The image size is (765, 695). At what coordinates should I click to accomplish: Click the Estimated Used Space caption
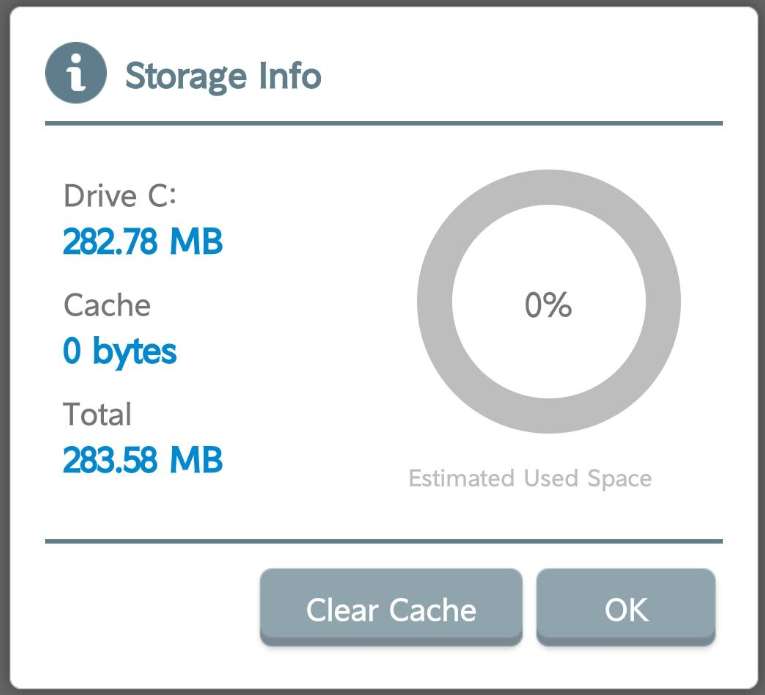[530, 479]
